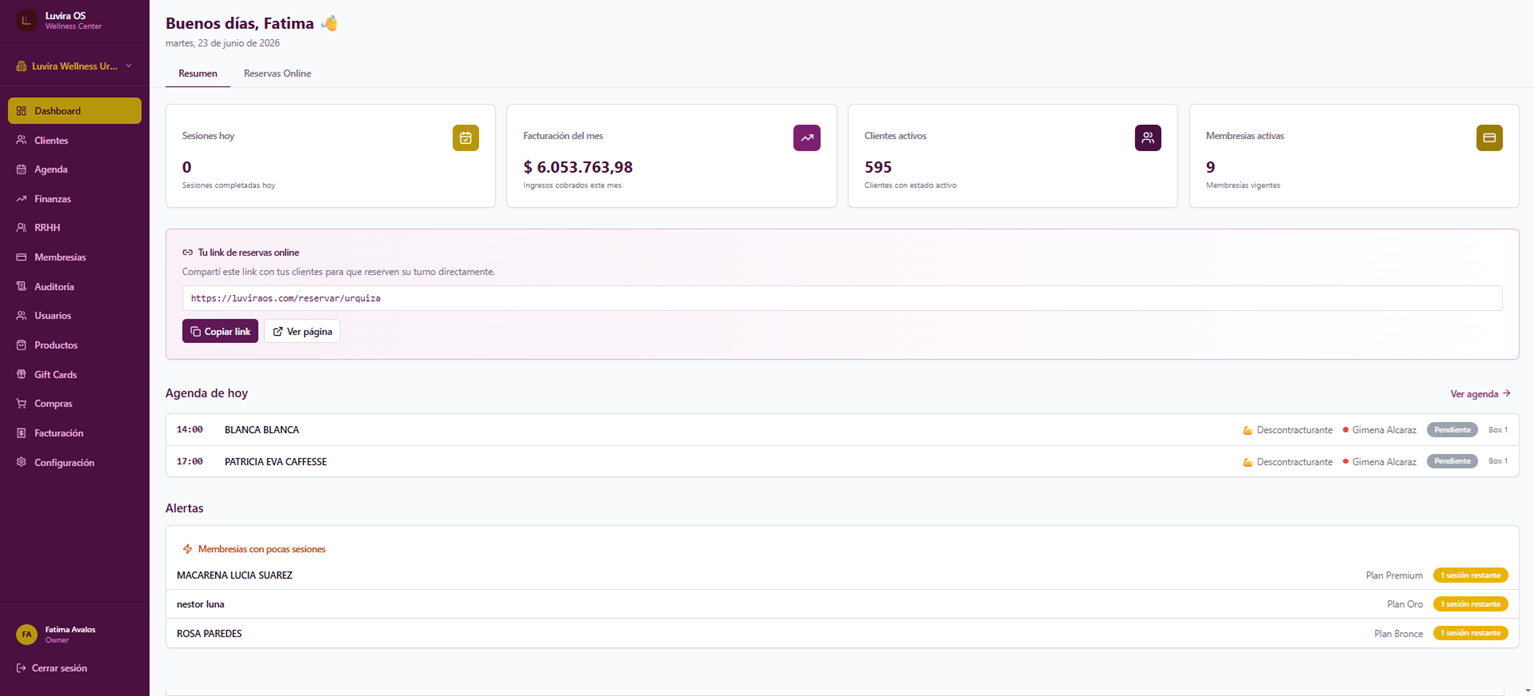This screenshot has height=696, width=1534.
Task: Click Fatima Avalos profile name
Action: 70,629
